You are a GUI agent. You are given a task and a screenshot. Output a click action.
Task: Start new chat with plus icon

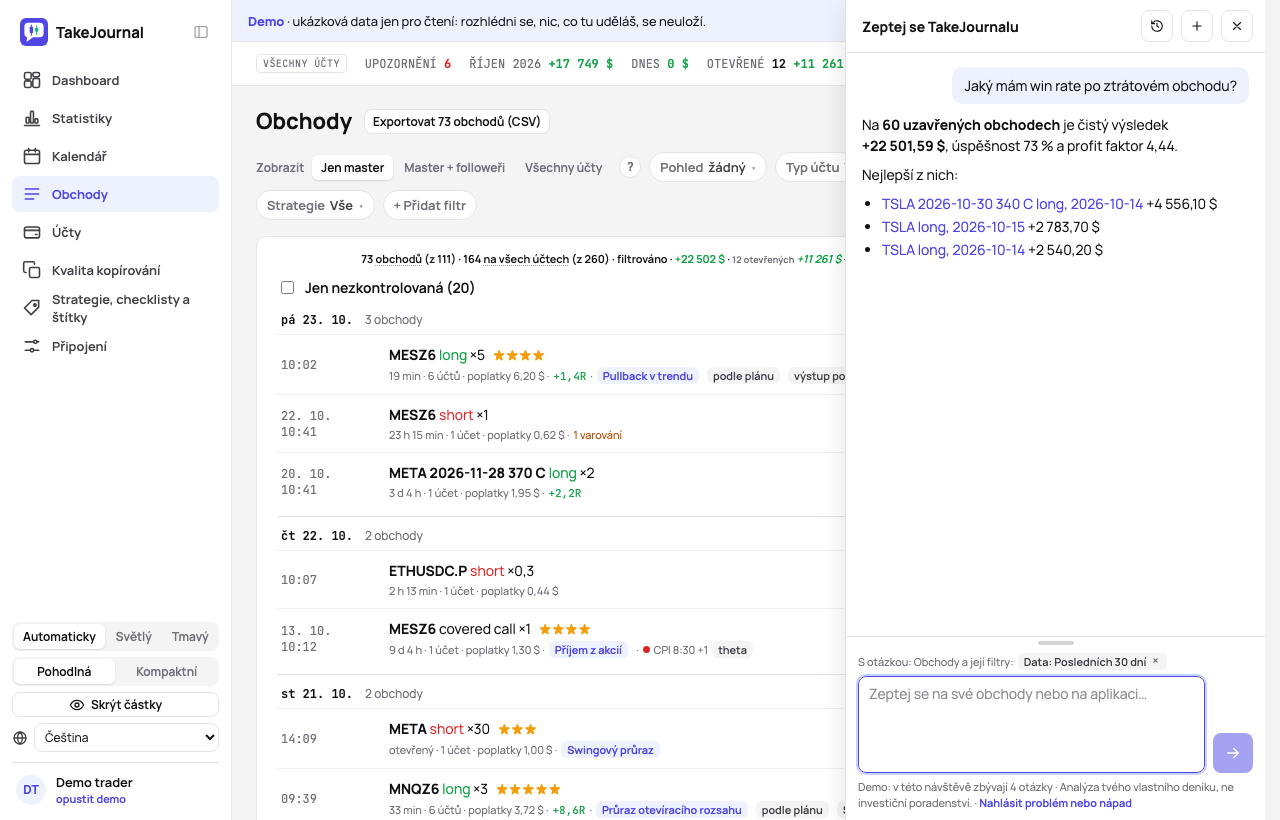[x=1197, y=26]
